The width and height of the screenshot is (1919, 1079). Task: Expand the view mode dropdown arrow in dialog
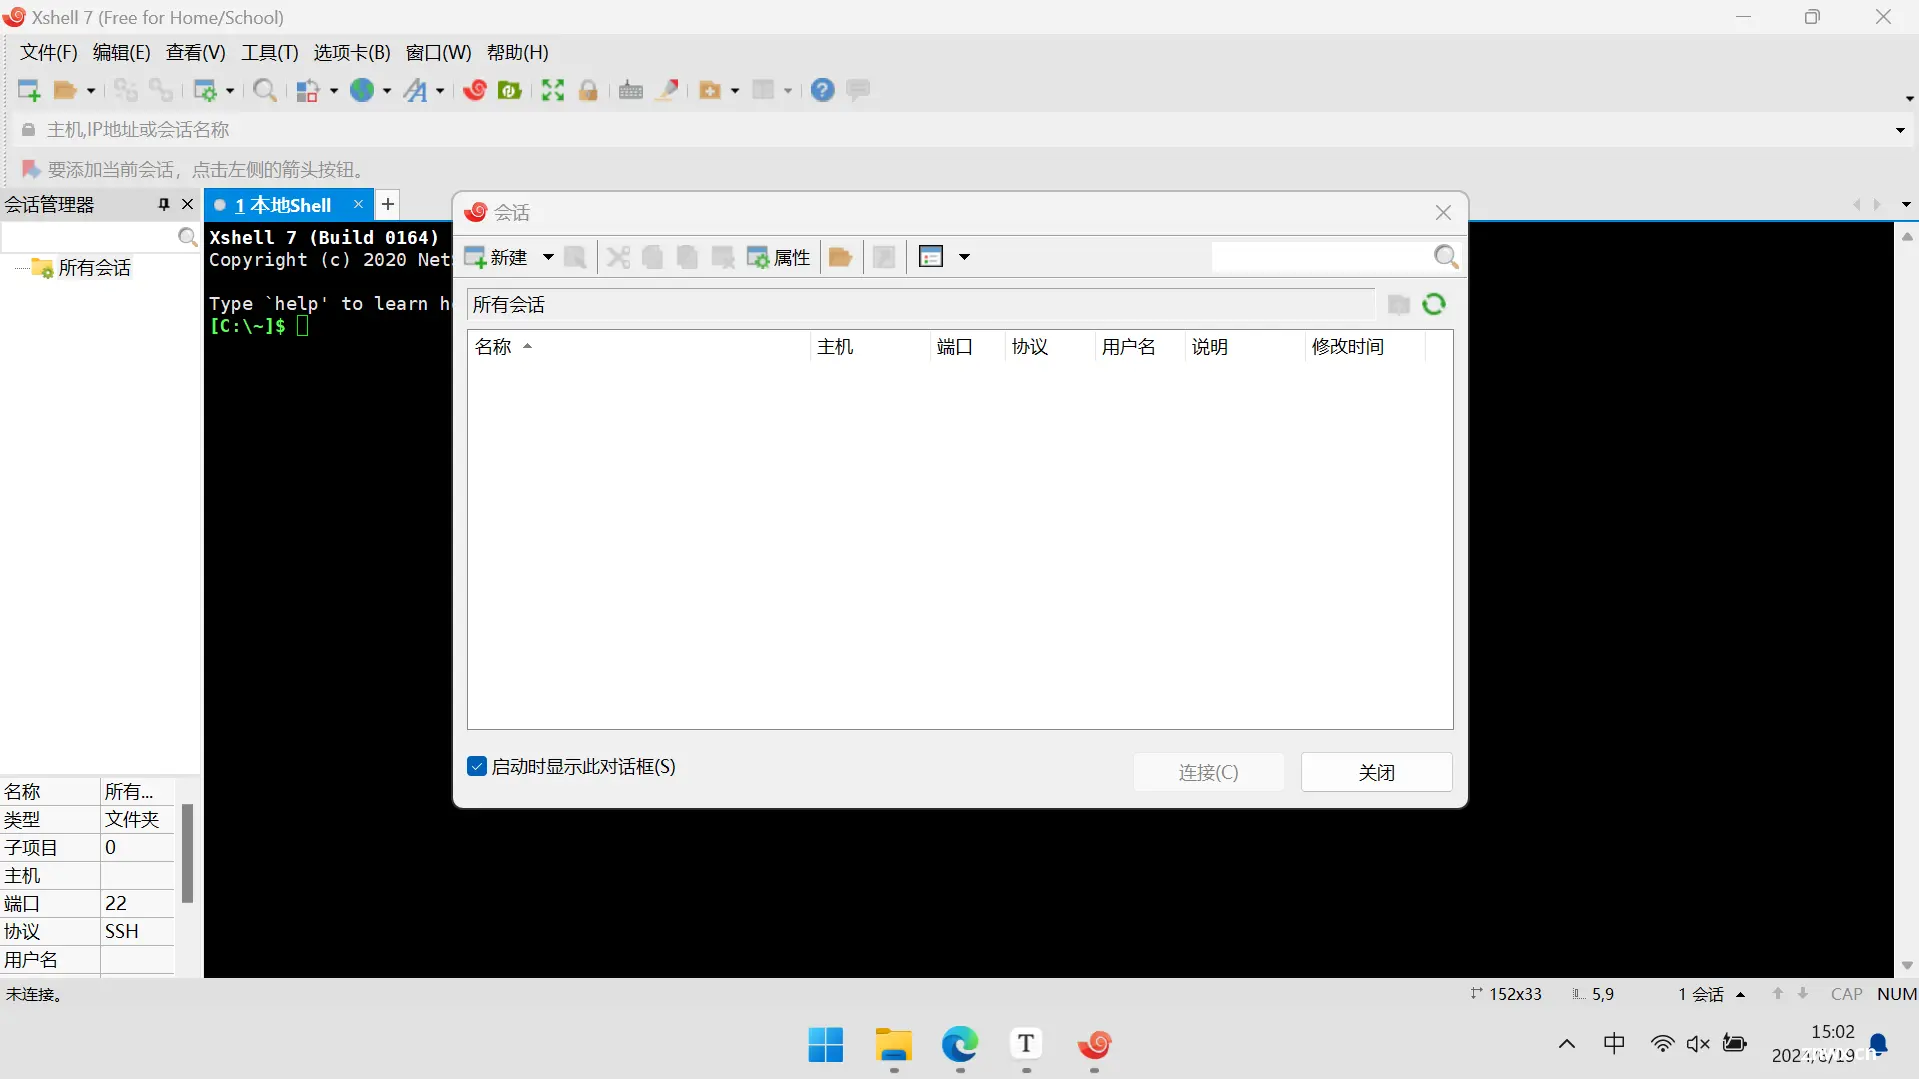click(x=964, y=257)
